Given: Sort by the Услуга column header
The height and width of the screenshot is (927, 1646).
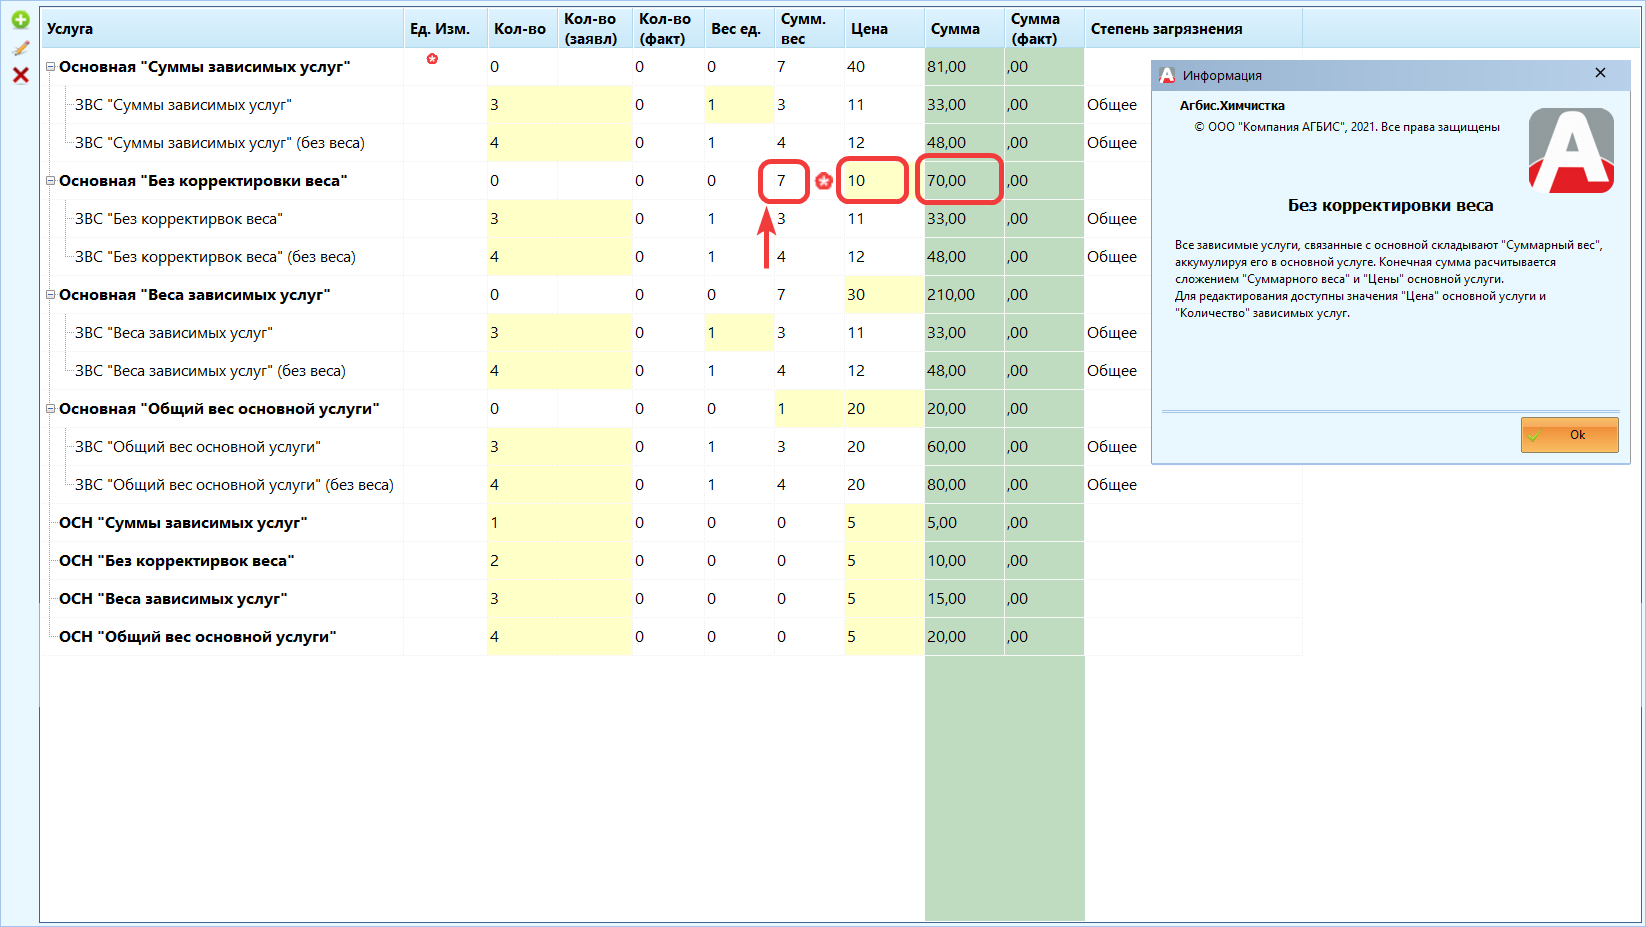Looking at the screenshot, I should click(221, 28).
